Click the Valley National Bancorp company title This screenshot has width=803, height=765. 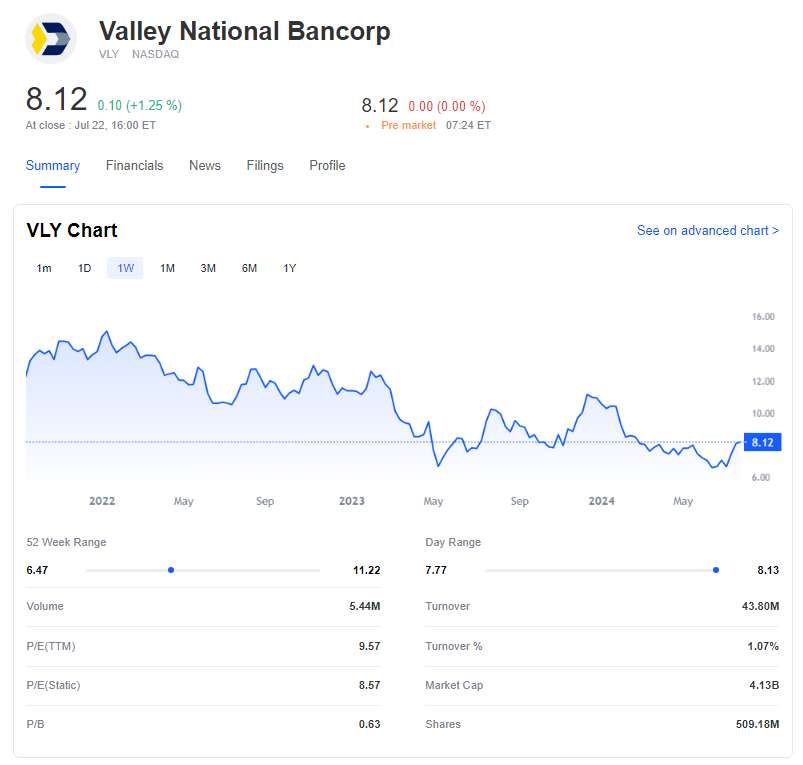(x=244, y=31)
